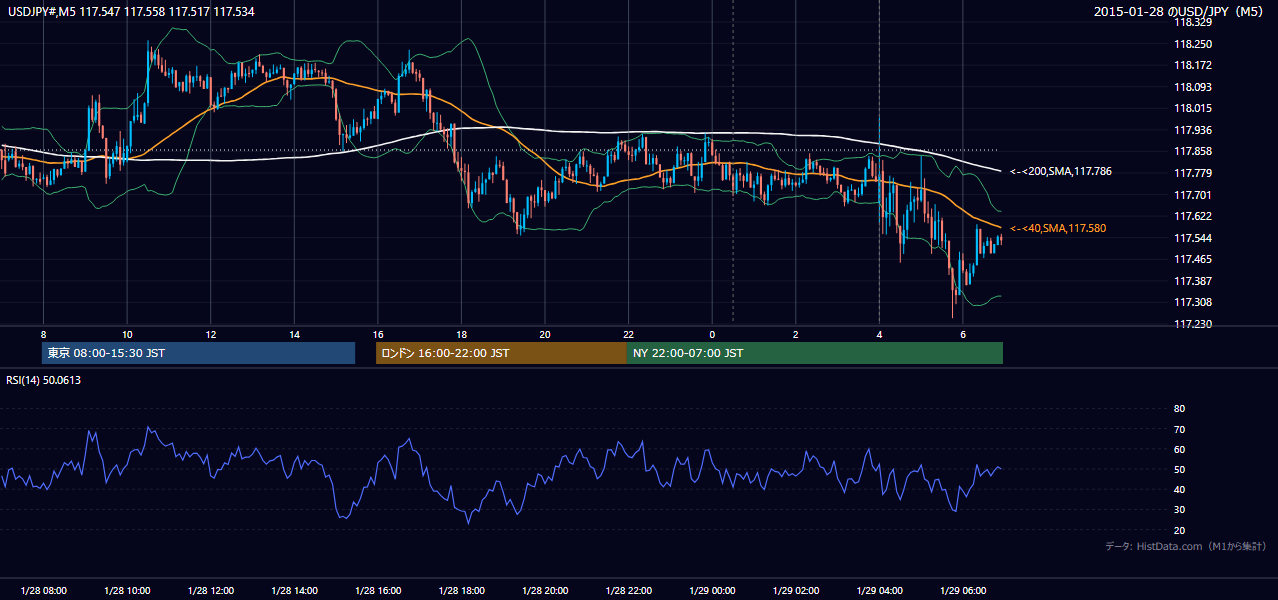Screen dimensions: 1278x600
Task: Click the RSI(14) 50.0613 indicator label
Action: point(45,380)
